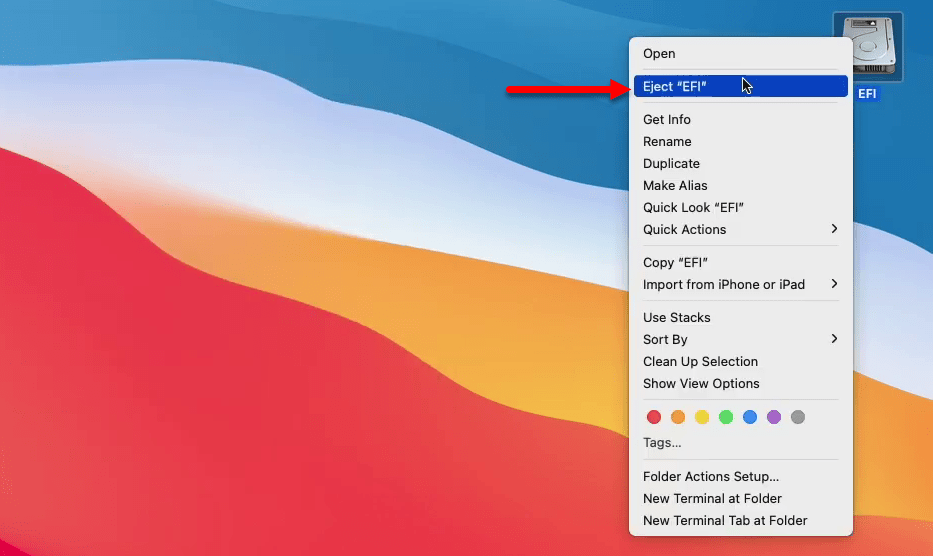
Task: Open Folder Actions Setup...
Action: tap(741, 477)
